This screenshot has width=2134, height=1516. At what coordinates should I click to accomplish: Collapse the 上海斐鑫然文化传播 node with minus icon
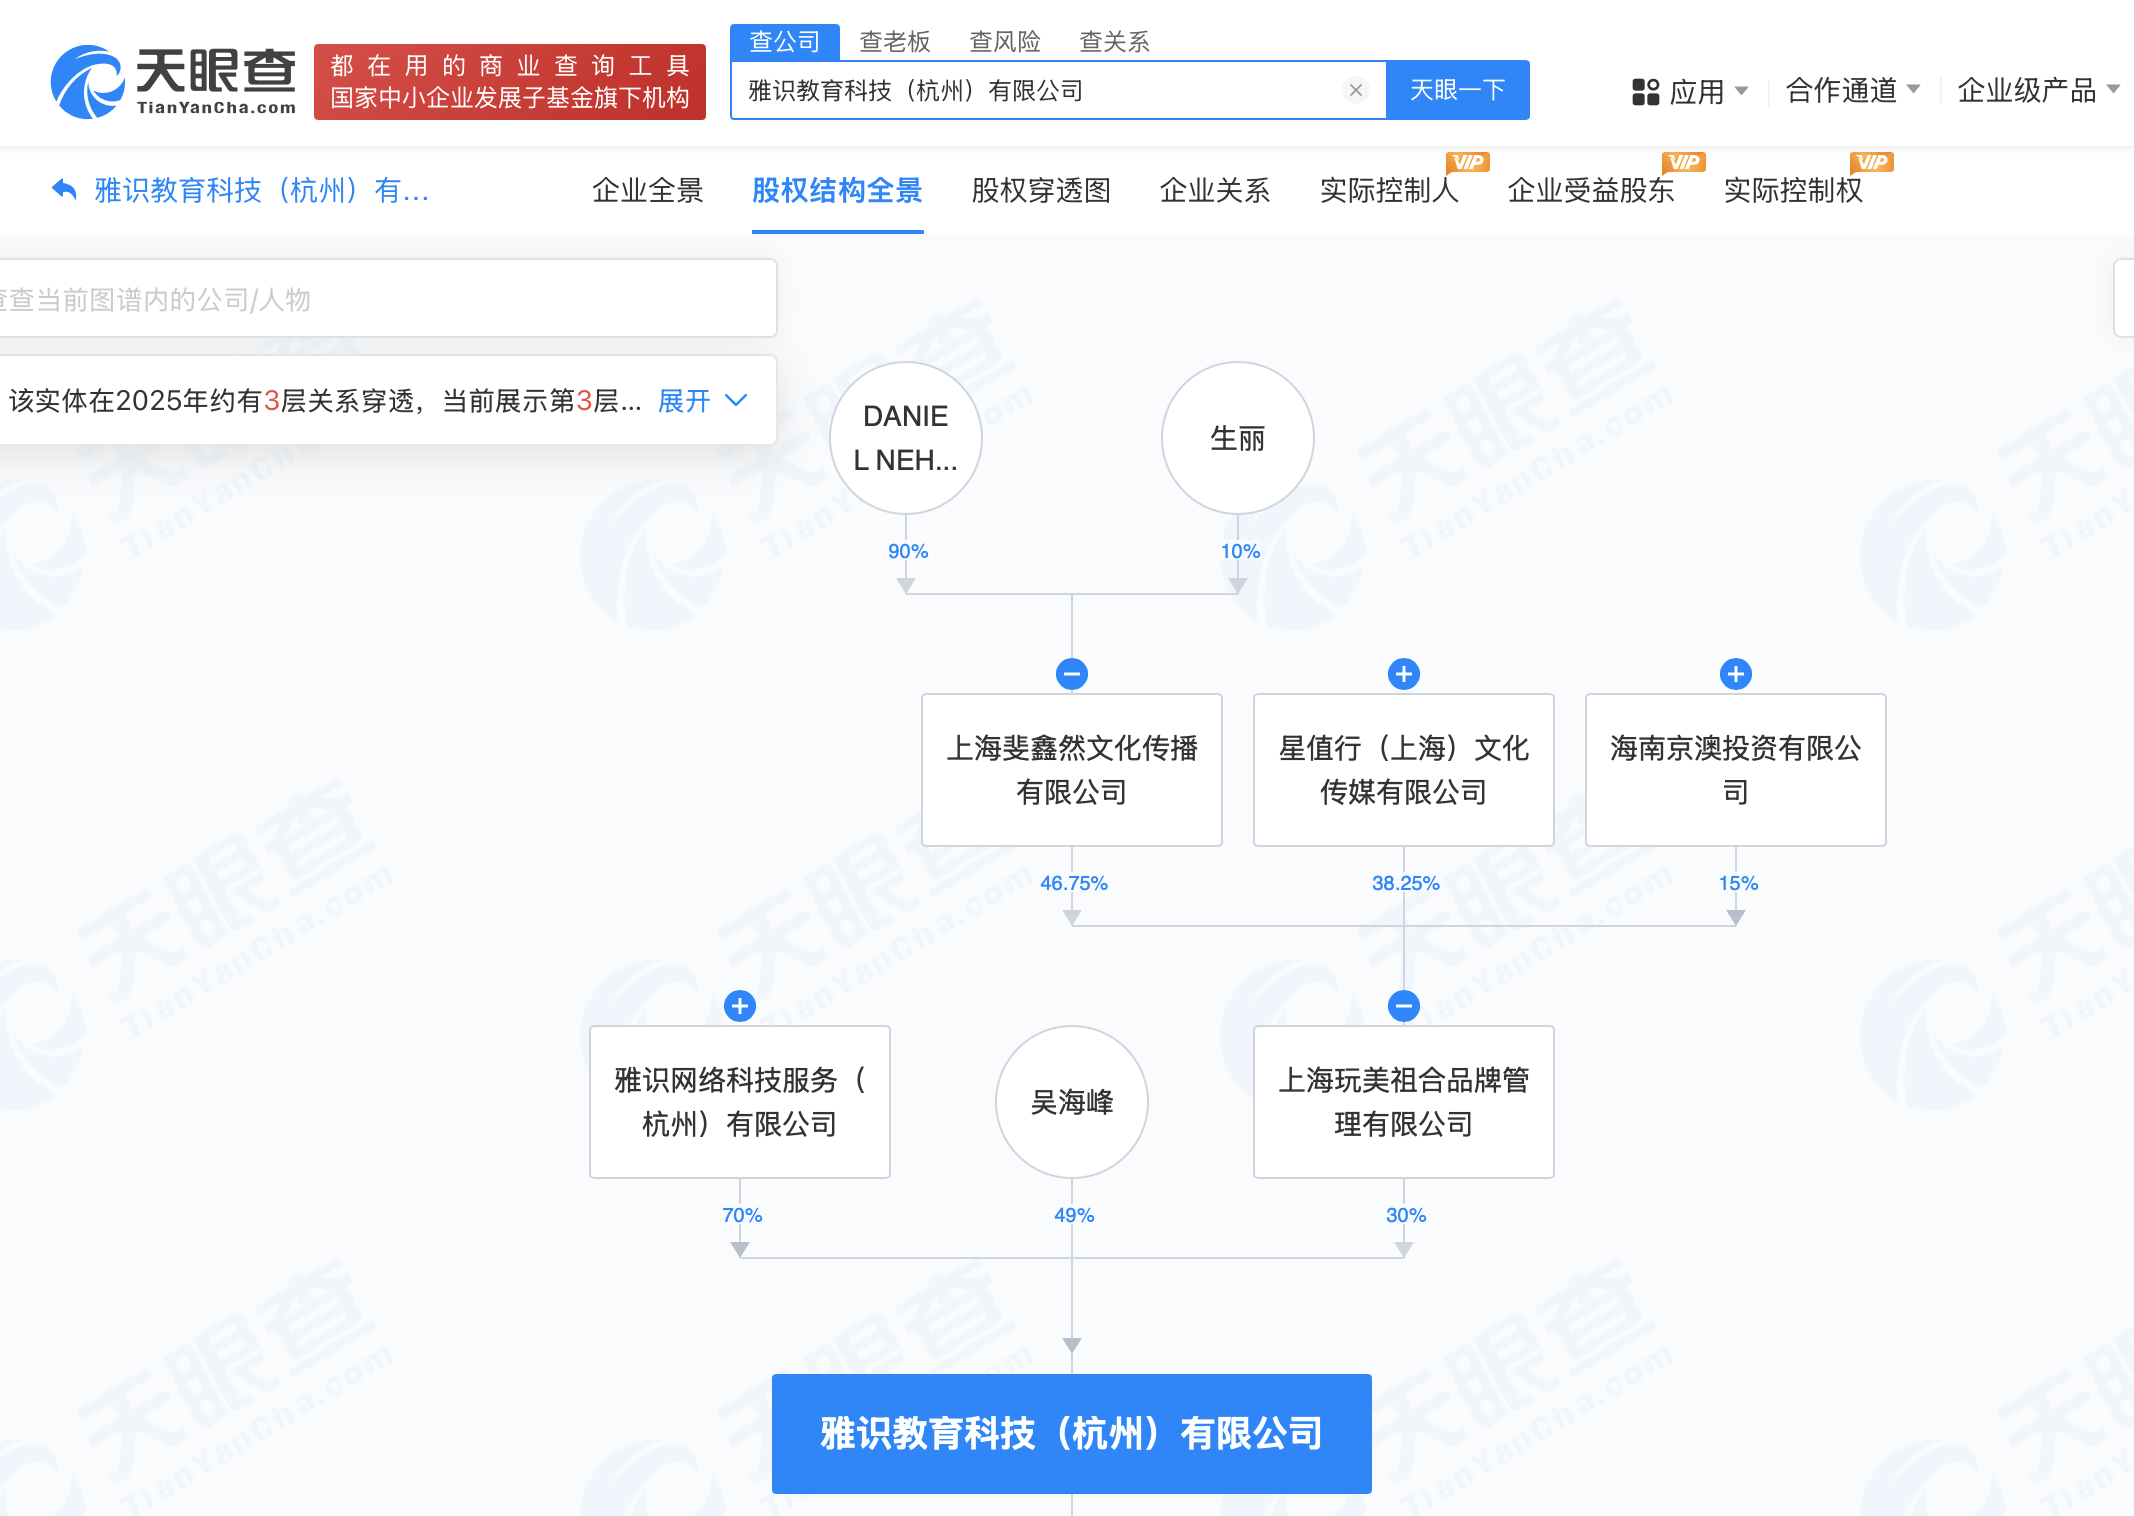tap(1072, 674)
